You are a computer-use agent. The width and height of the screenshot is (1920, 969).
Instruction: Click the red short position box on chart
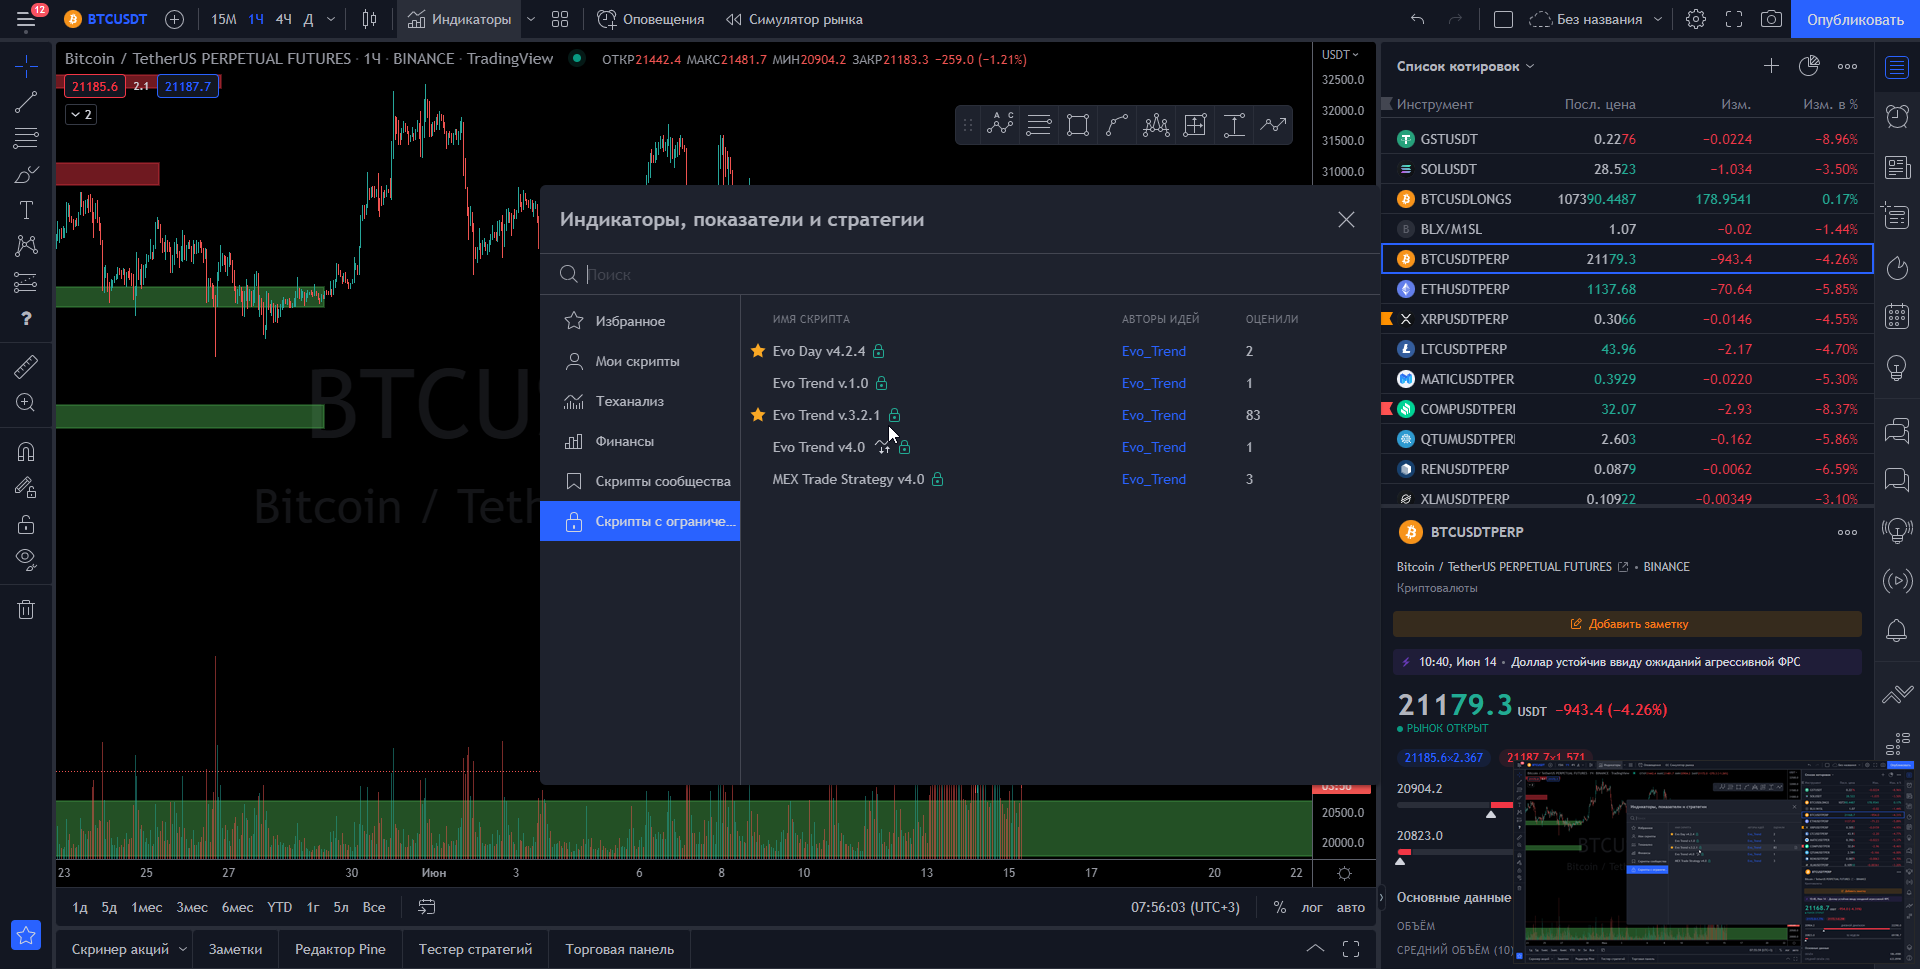(107, 174)
